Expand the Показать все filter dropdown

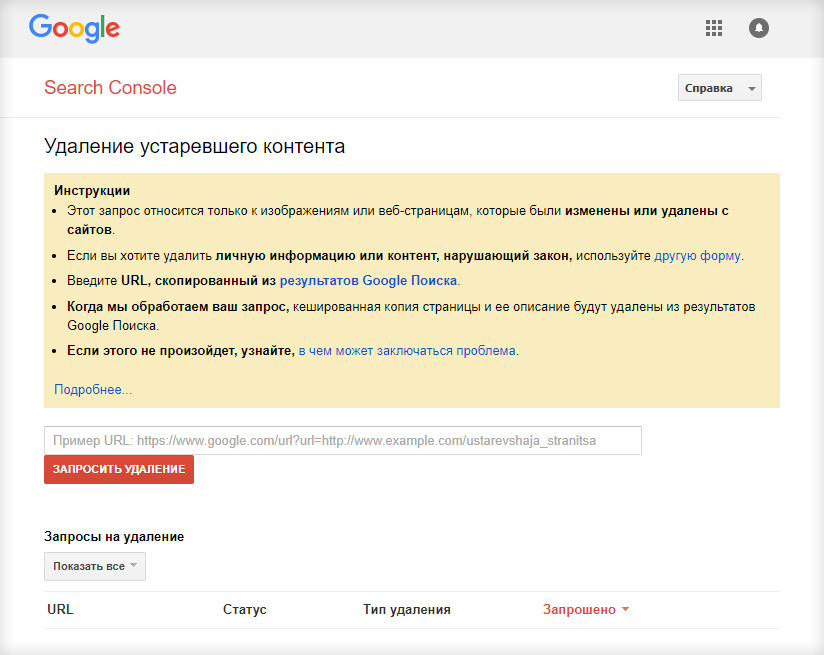click(95, 566)
